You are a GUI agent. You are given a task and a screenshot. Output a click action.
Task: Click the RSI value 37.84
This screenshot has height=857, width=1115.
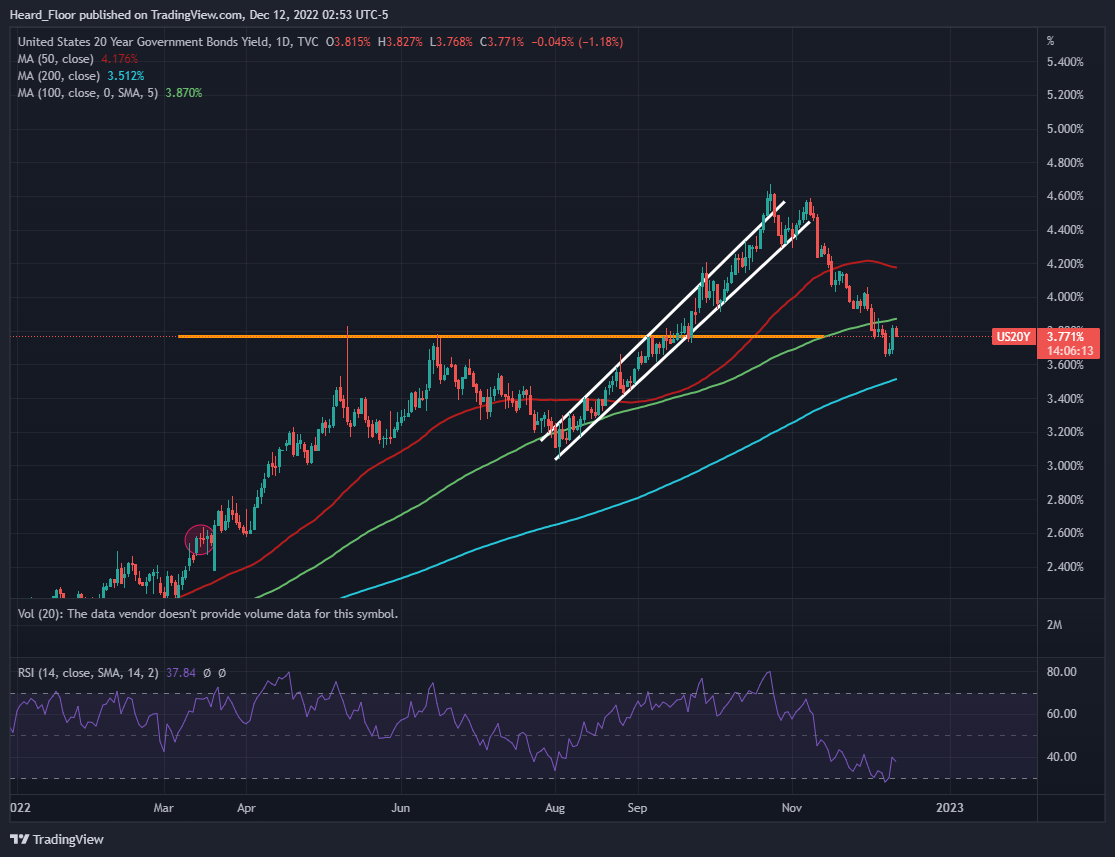point(181,673)
